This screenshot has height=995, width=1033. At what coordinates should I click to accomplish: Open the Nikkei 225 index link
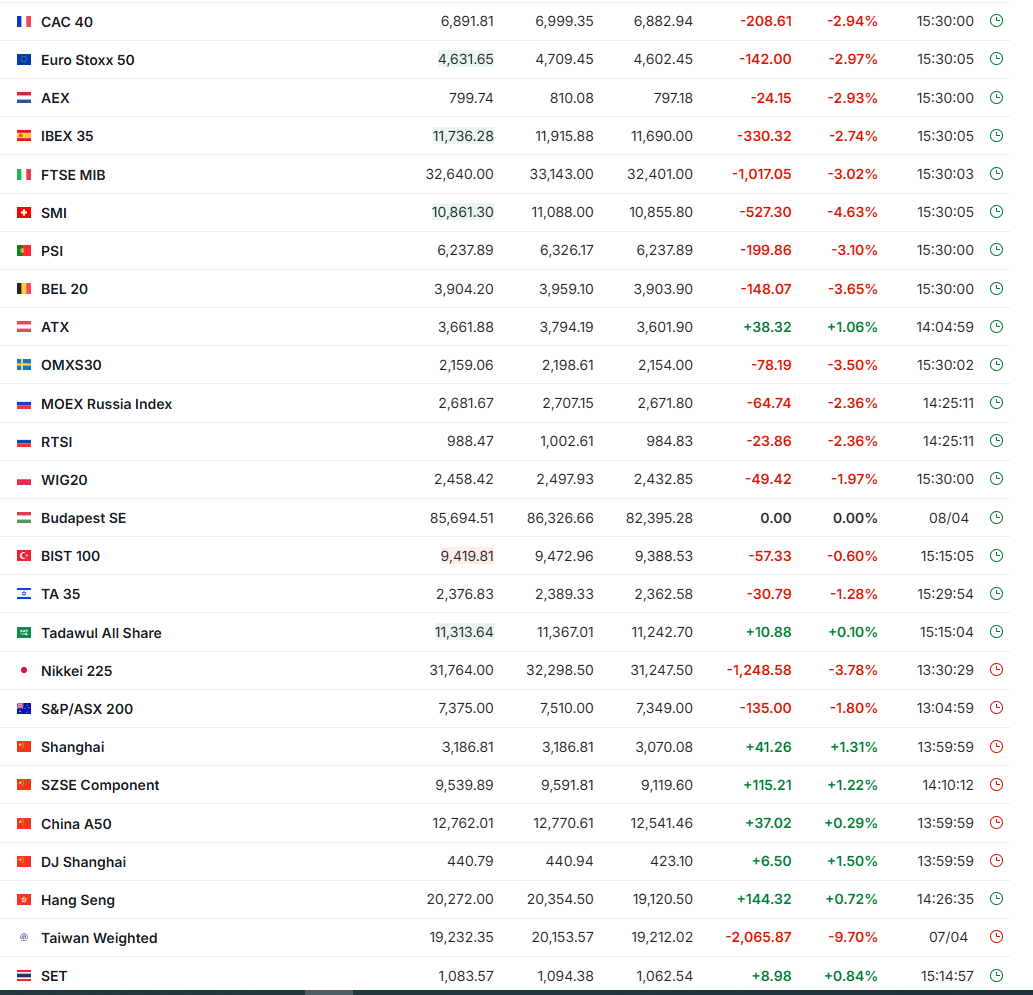pos(76,671)
